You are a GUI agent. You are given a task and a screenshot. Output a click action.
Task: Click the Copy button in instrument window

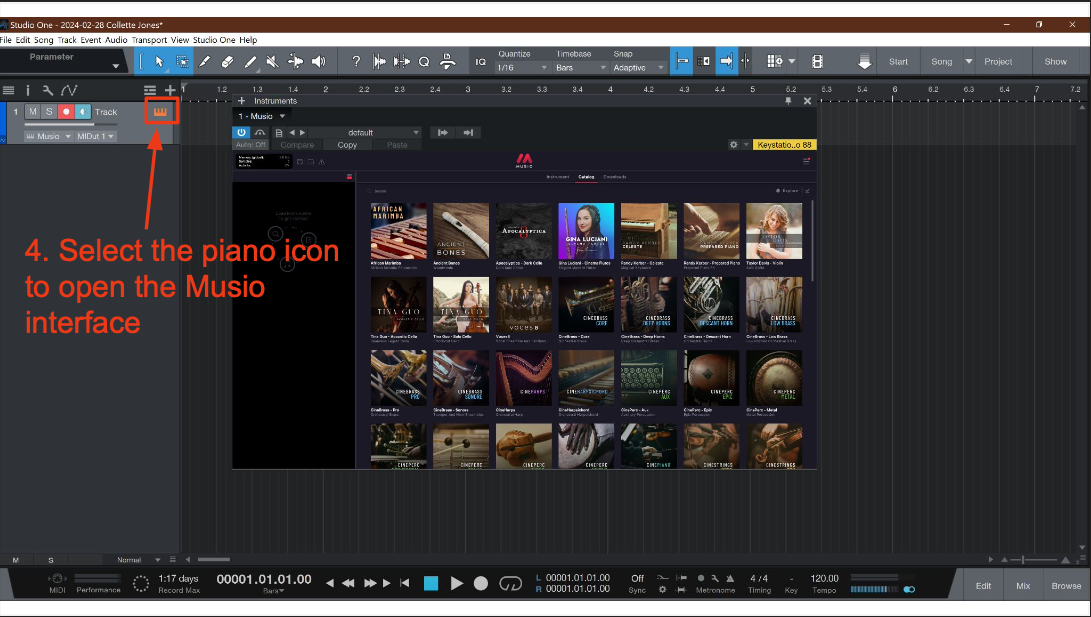point(347,145)
